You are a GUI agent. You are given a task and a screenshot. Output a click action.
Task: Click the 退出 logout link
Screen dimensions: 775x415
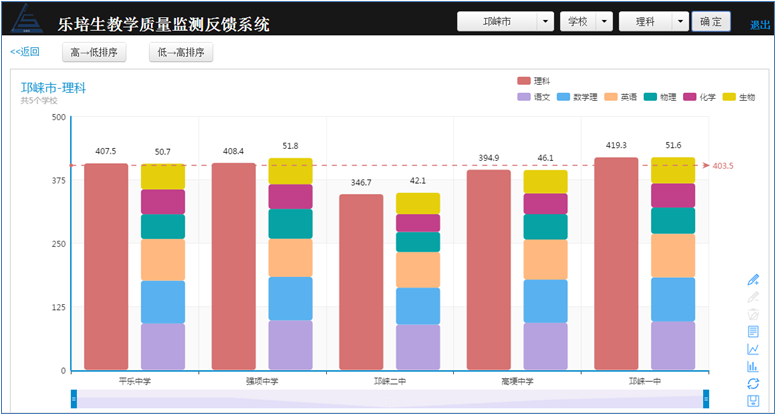point(760,24)
